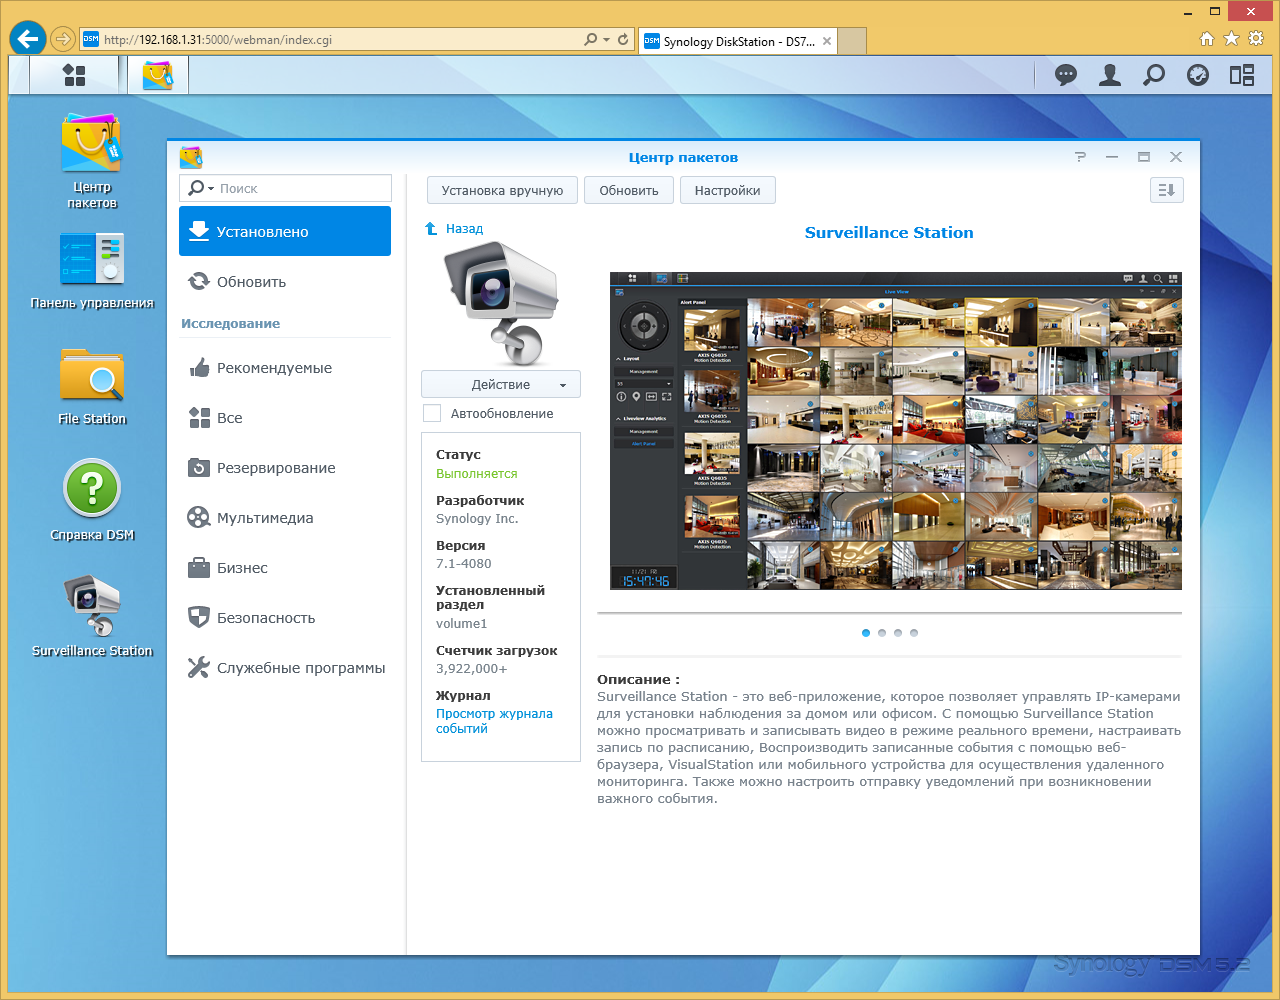Select the Установлено category

(x=285, y=231)
